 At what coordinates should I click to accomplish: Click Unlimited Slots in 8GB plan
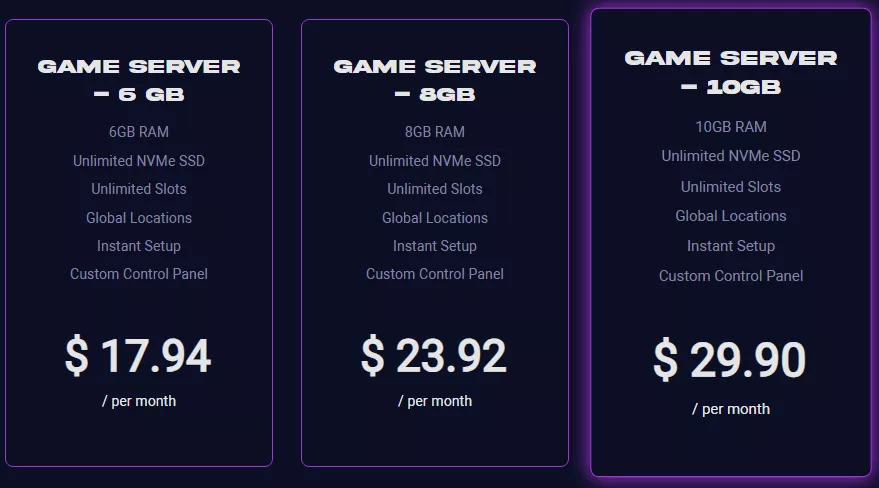pos(435,189)
